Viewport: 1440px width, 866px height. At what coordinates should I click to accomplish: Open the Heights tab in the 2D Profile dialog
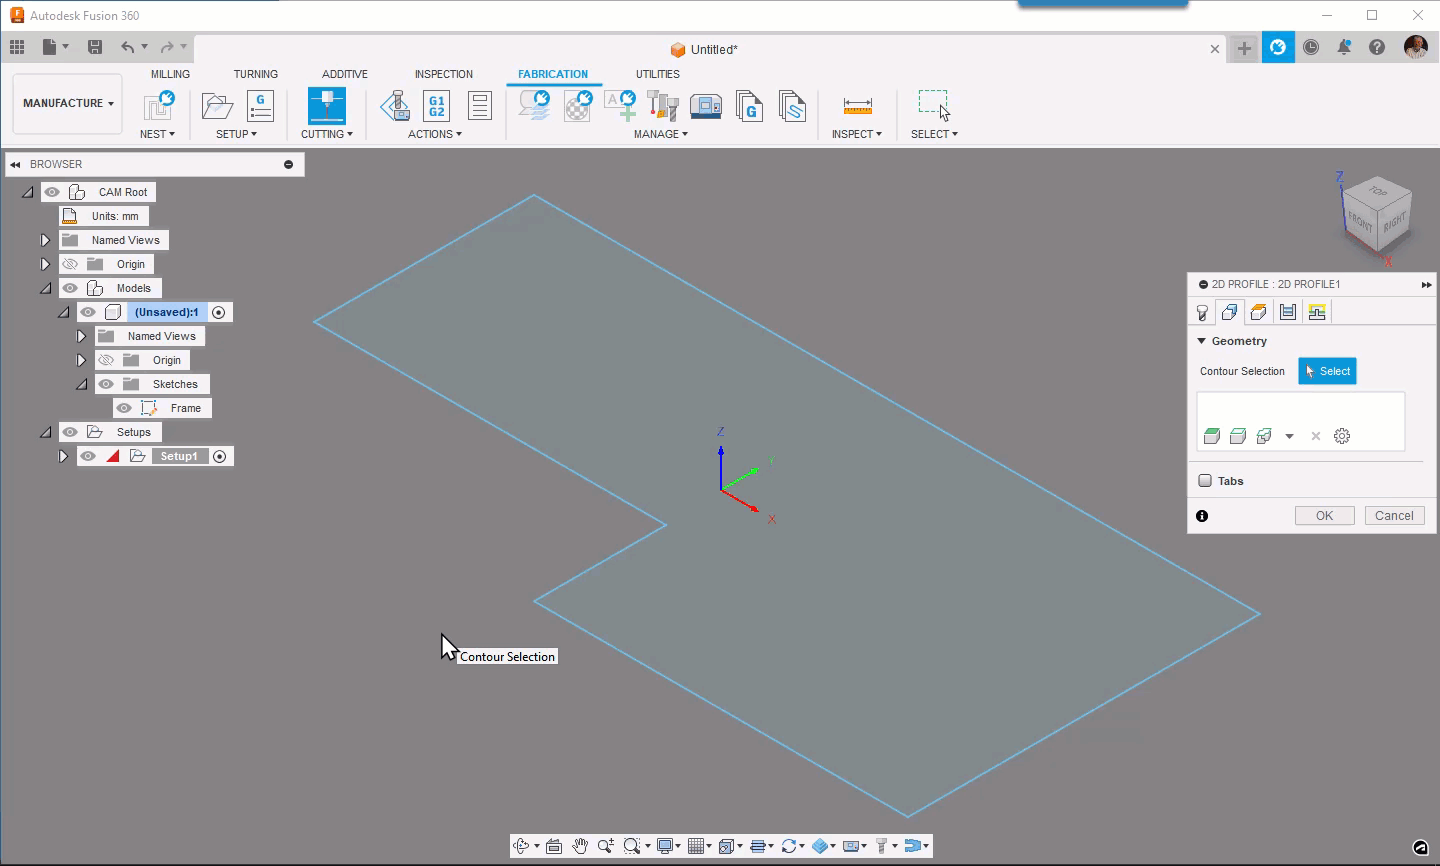tap(1258, 312)
